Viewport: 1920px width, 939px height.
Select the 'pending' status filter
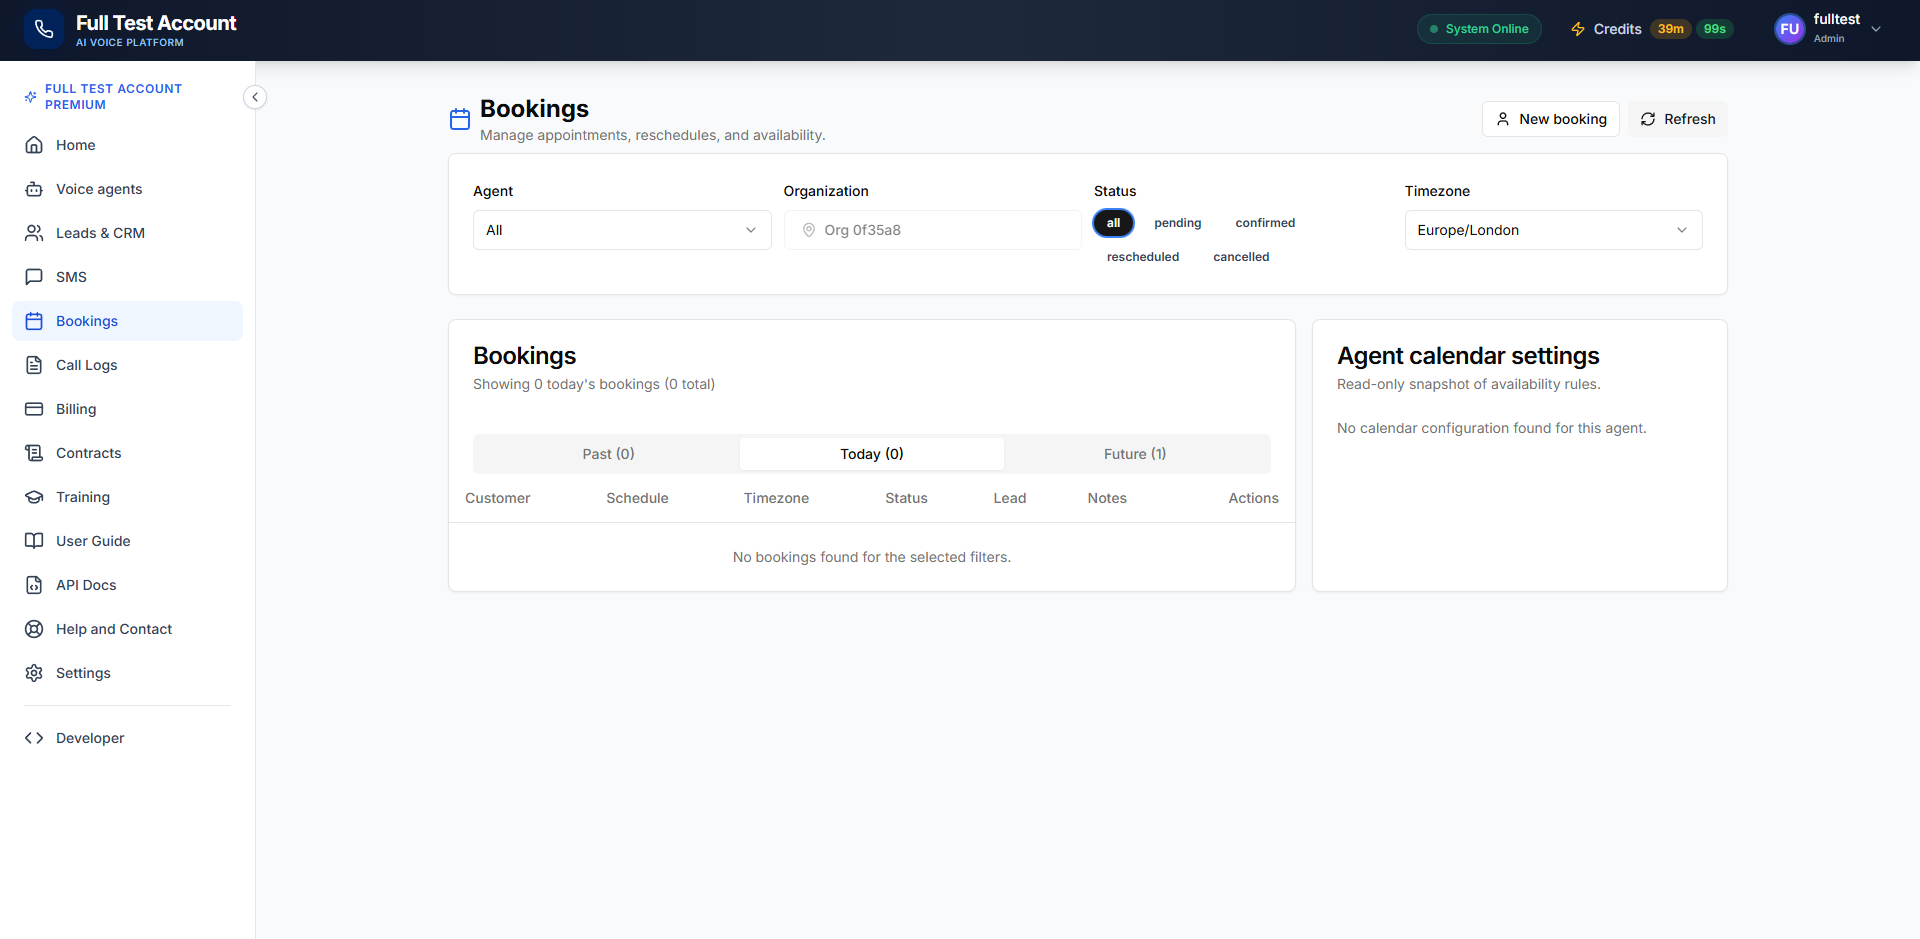(x=1177, y=223)
